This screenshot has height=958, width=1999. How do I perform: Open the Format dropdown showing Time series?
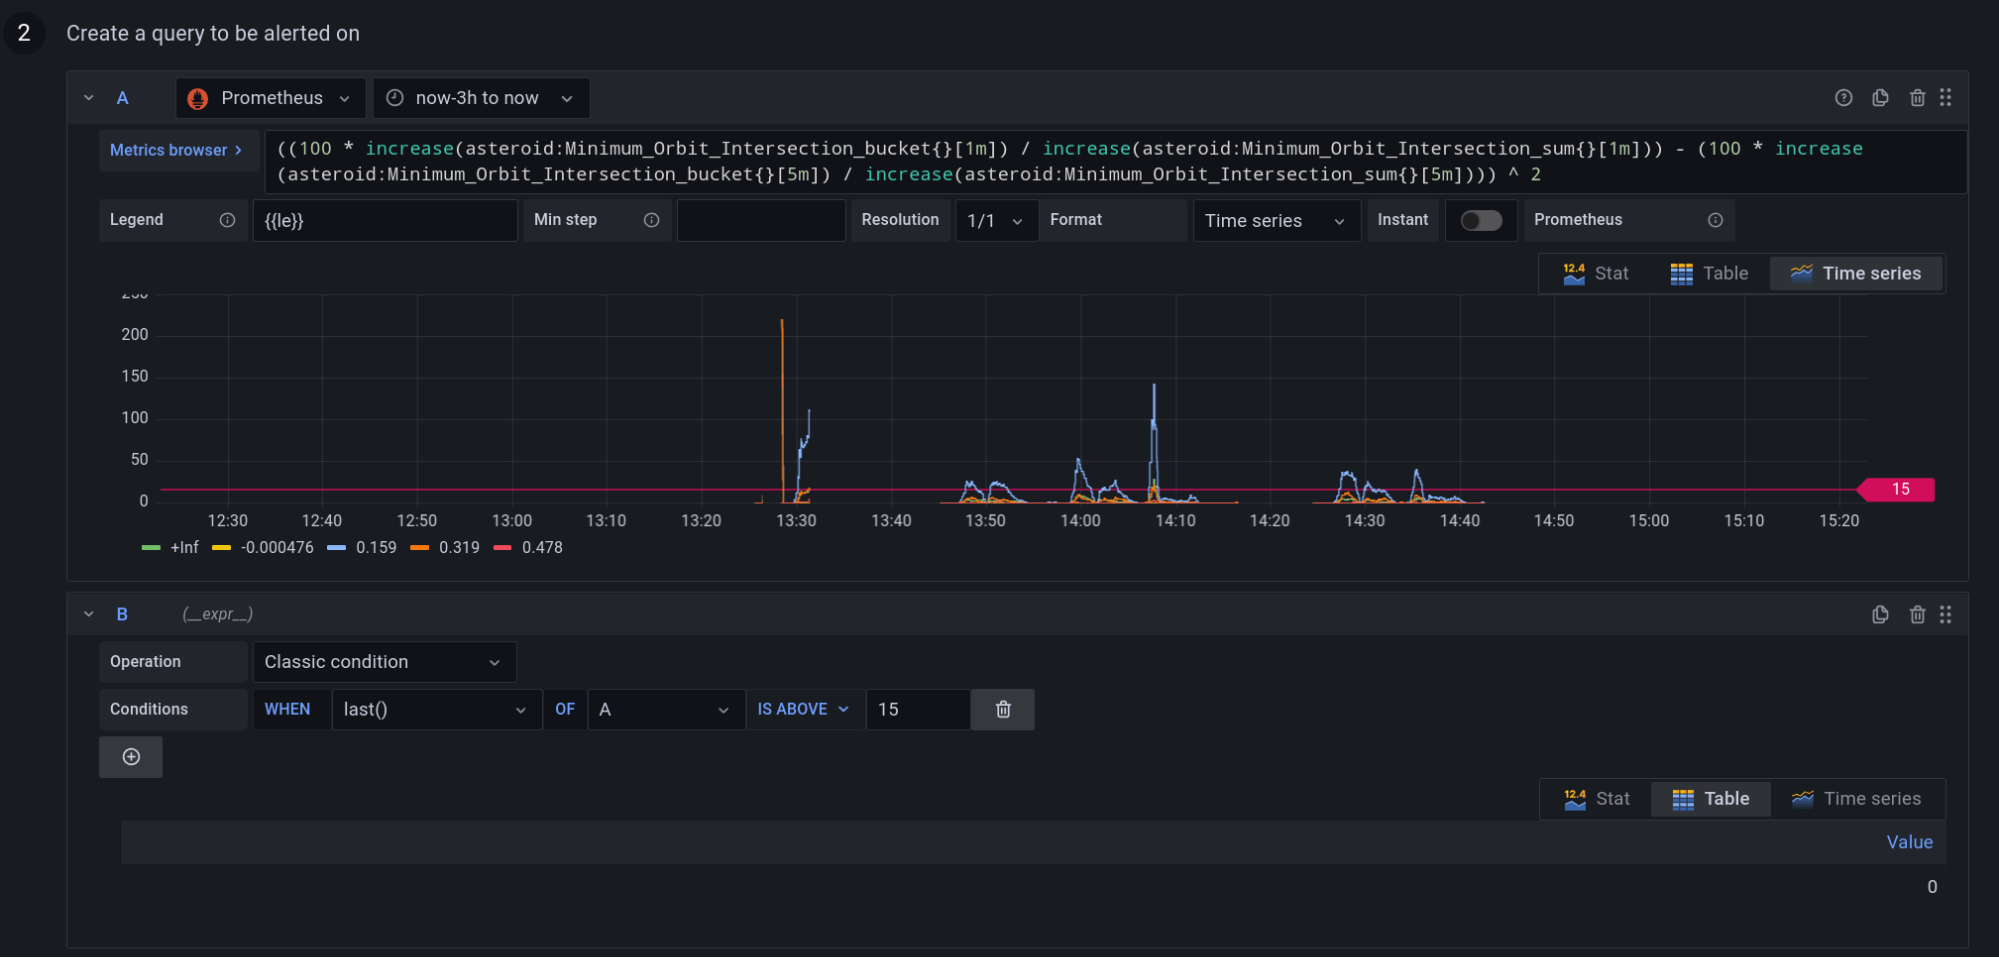pos(1276,220)
